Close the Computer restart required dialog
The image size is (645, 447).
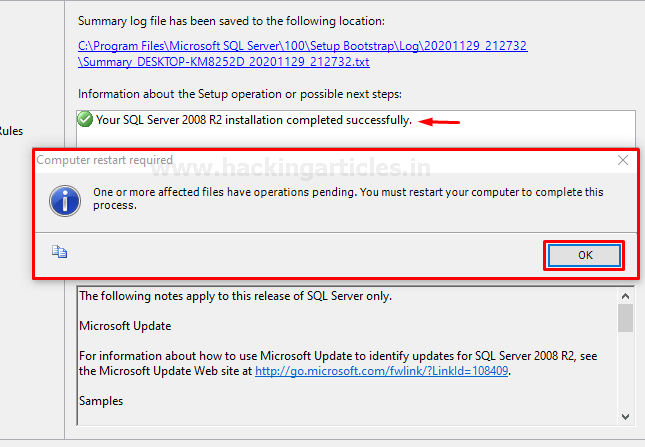[623, 160]
